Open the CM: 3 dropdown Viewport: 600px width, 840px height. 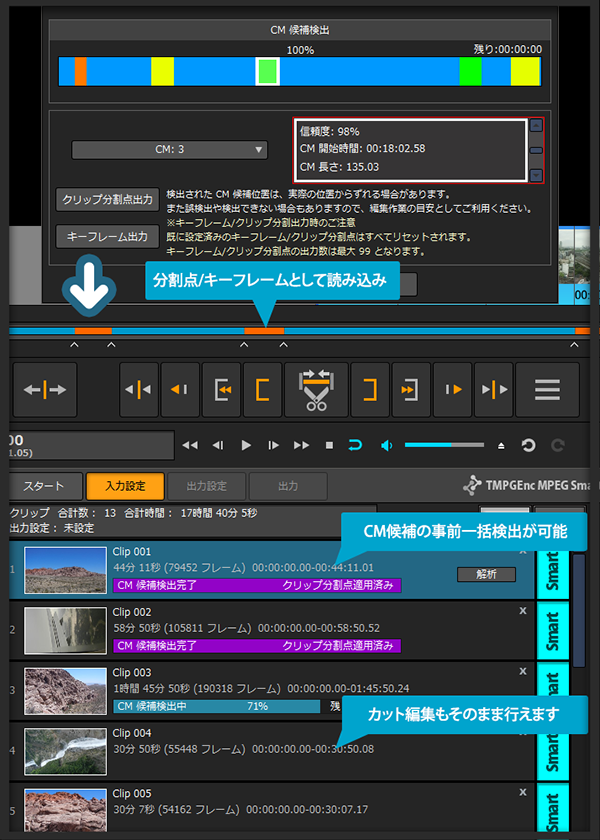(x=170, y=149)
